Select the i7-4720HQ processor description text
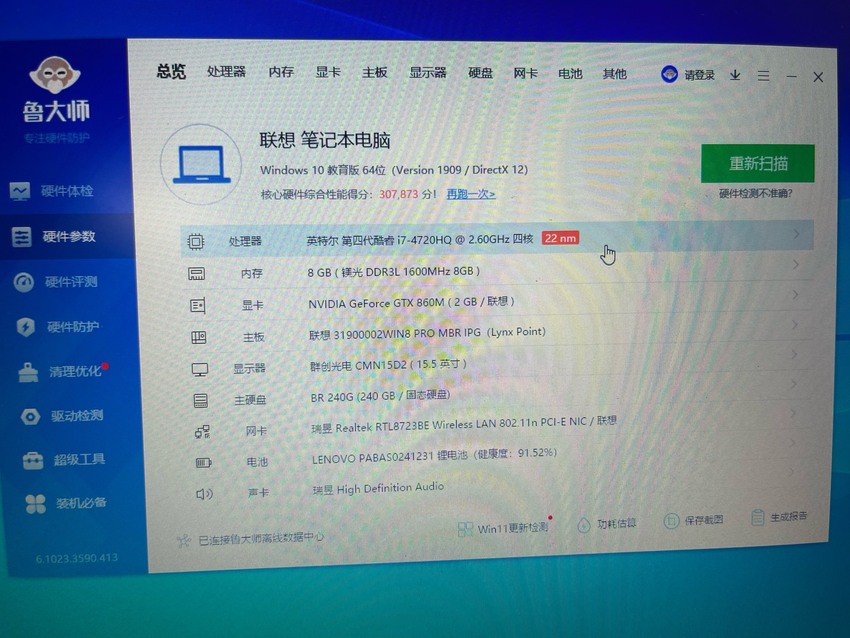Viewport: 850px width, 638px height. (420, 240)
